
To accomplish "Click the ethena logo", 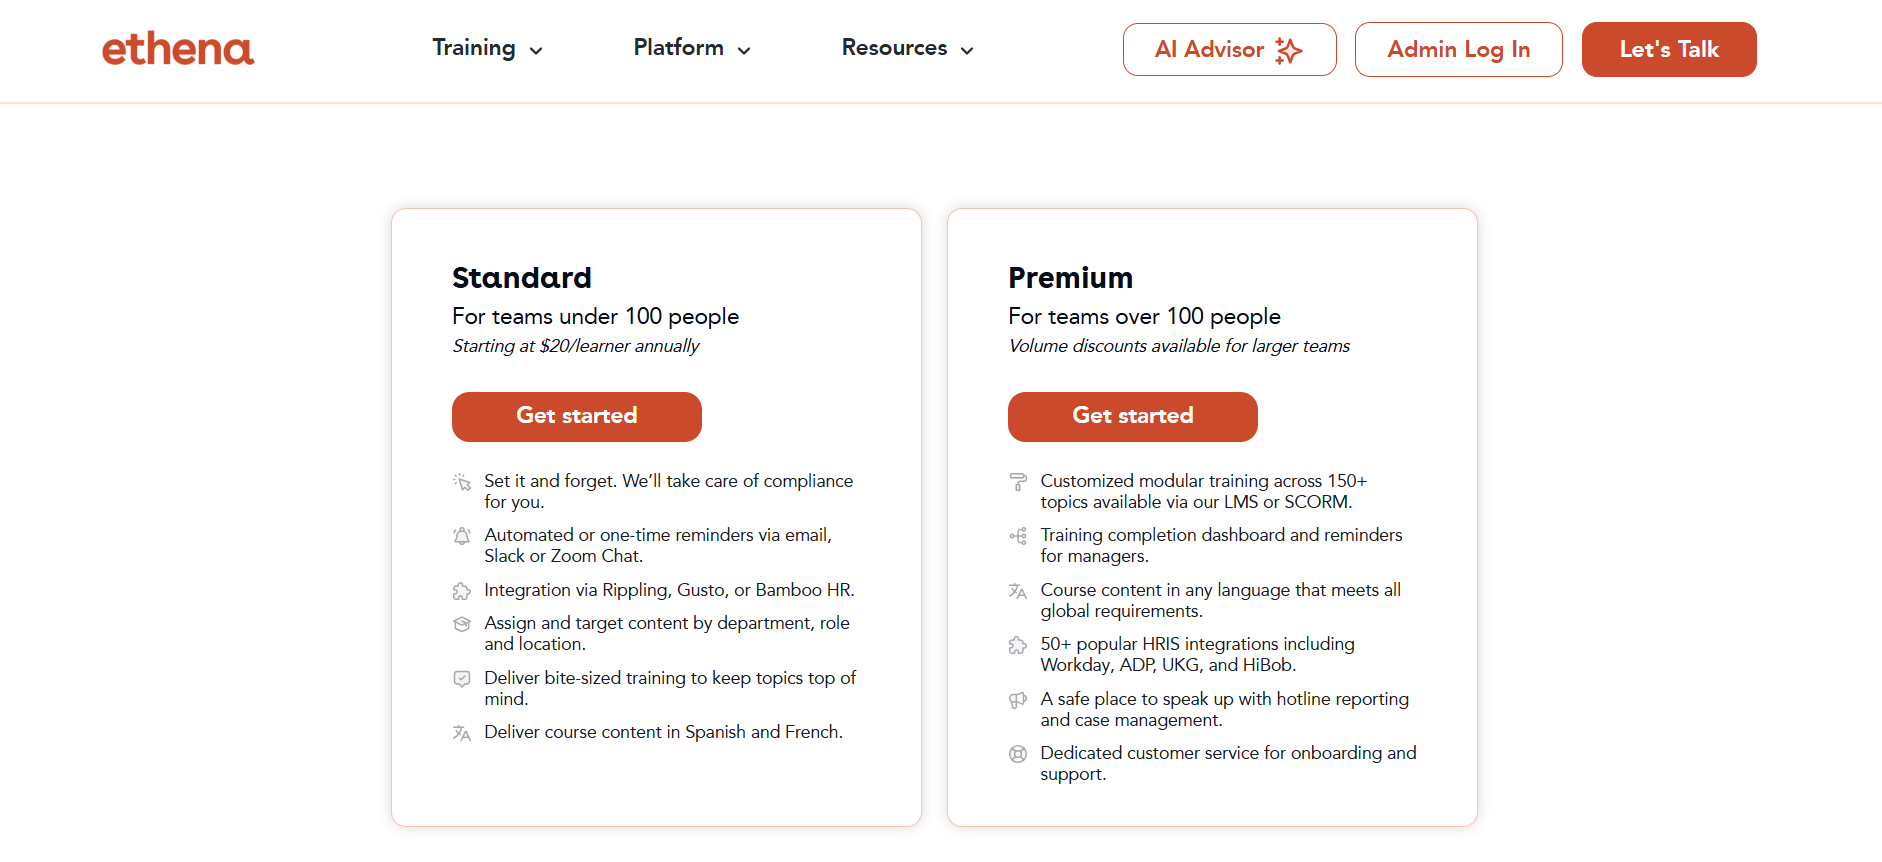I will pos(178,48).
